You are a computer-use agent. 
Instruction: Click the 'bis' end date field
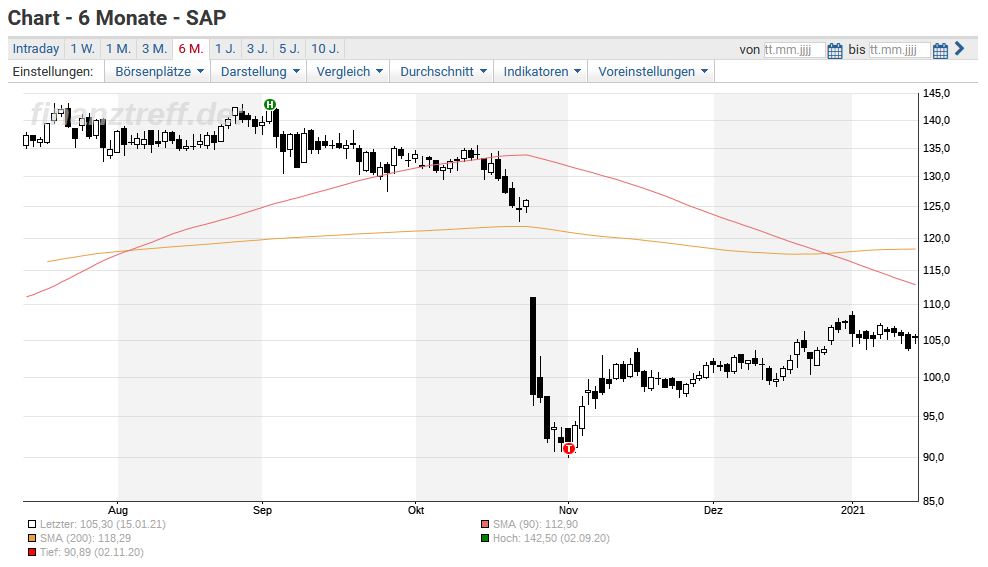pyautogui.click(x=899, y=50)
